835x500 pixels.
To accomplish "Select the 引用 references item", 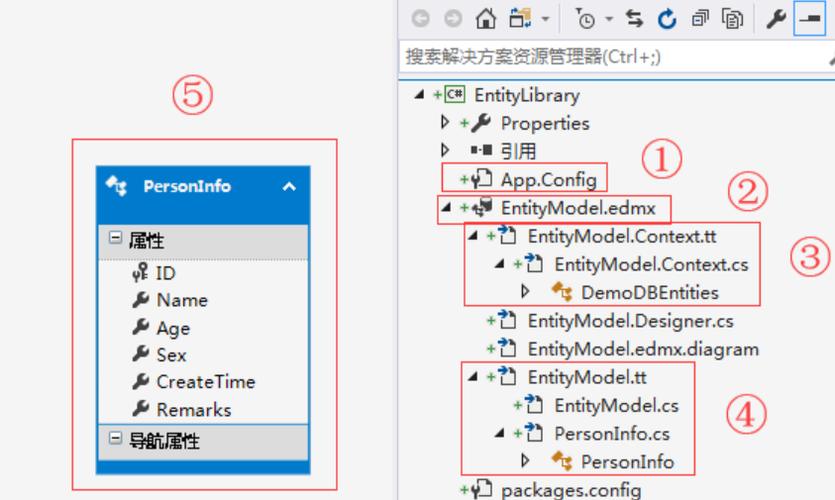I will [518, 151].
